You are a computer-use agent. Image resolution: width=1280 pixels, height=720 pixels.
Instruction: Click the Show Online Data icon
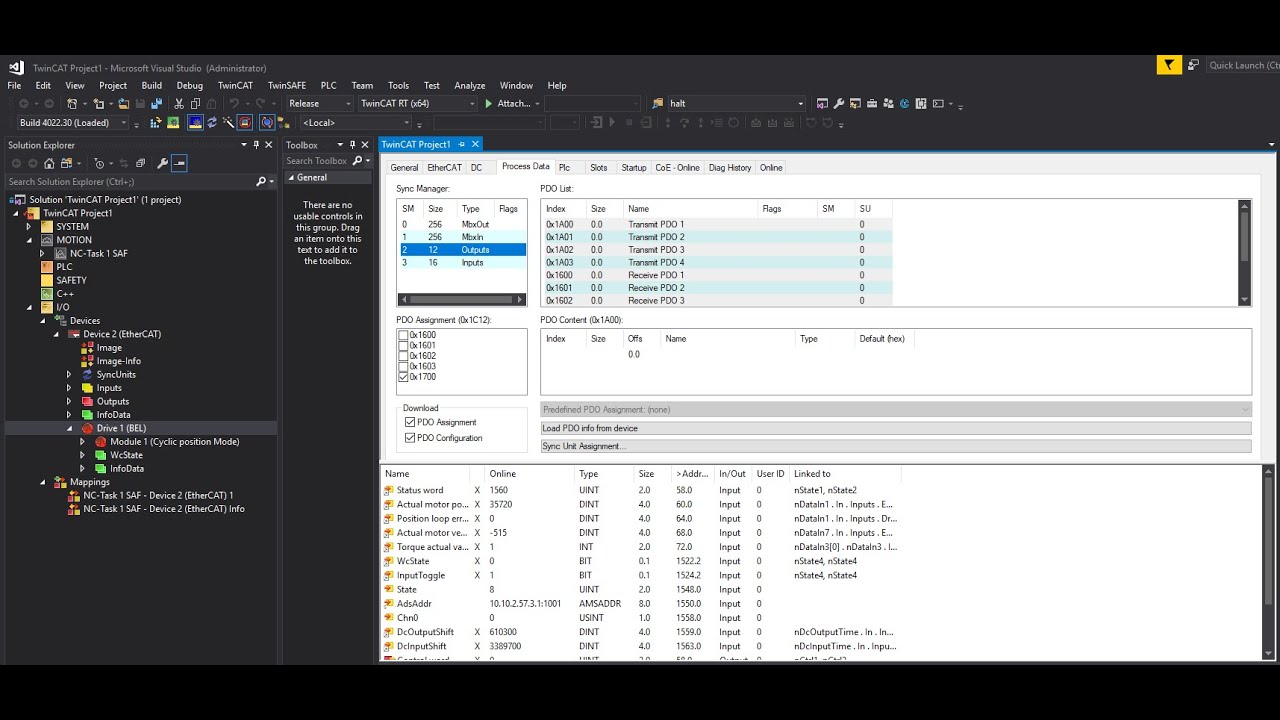pos(266,123)
